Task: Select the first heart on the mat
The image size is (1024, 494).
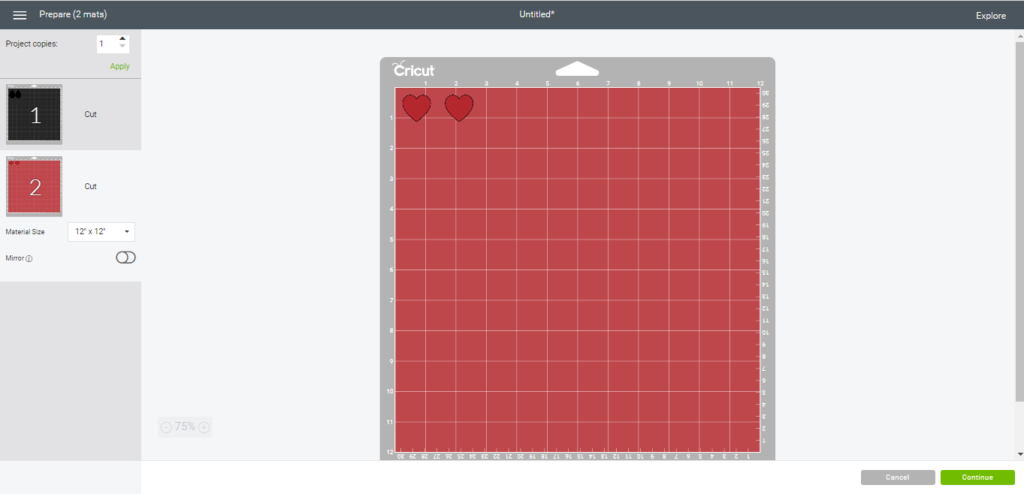Action: click(x=416, y=107)
